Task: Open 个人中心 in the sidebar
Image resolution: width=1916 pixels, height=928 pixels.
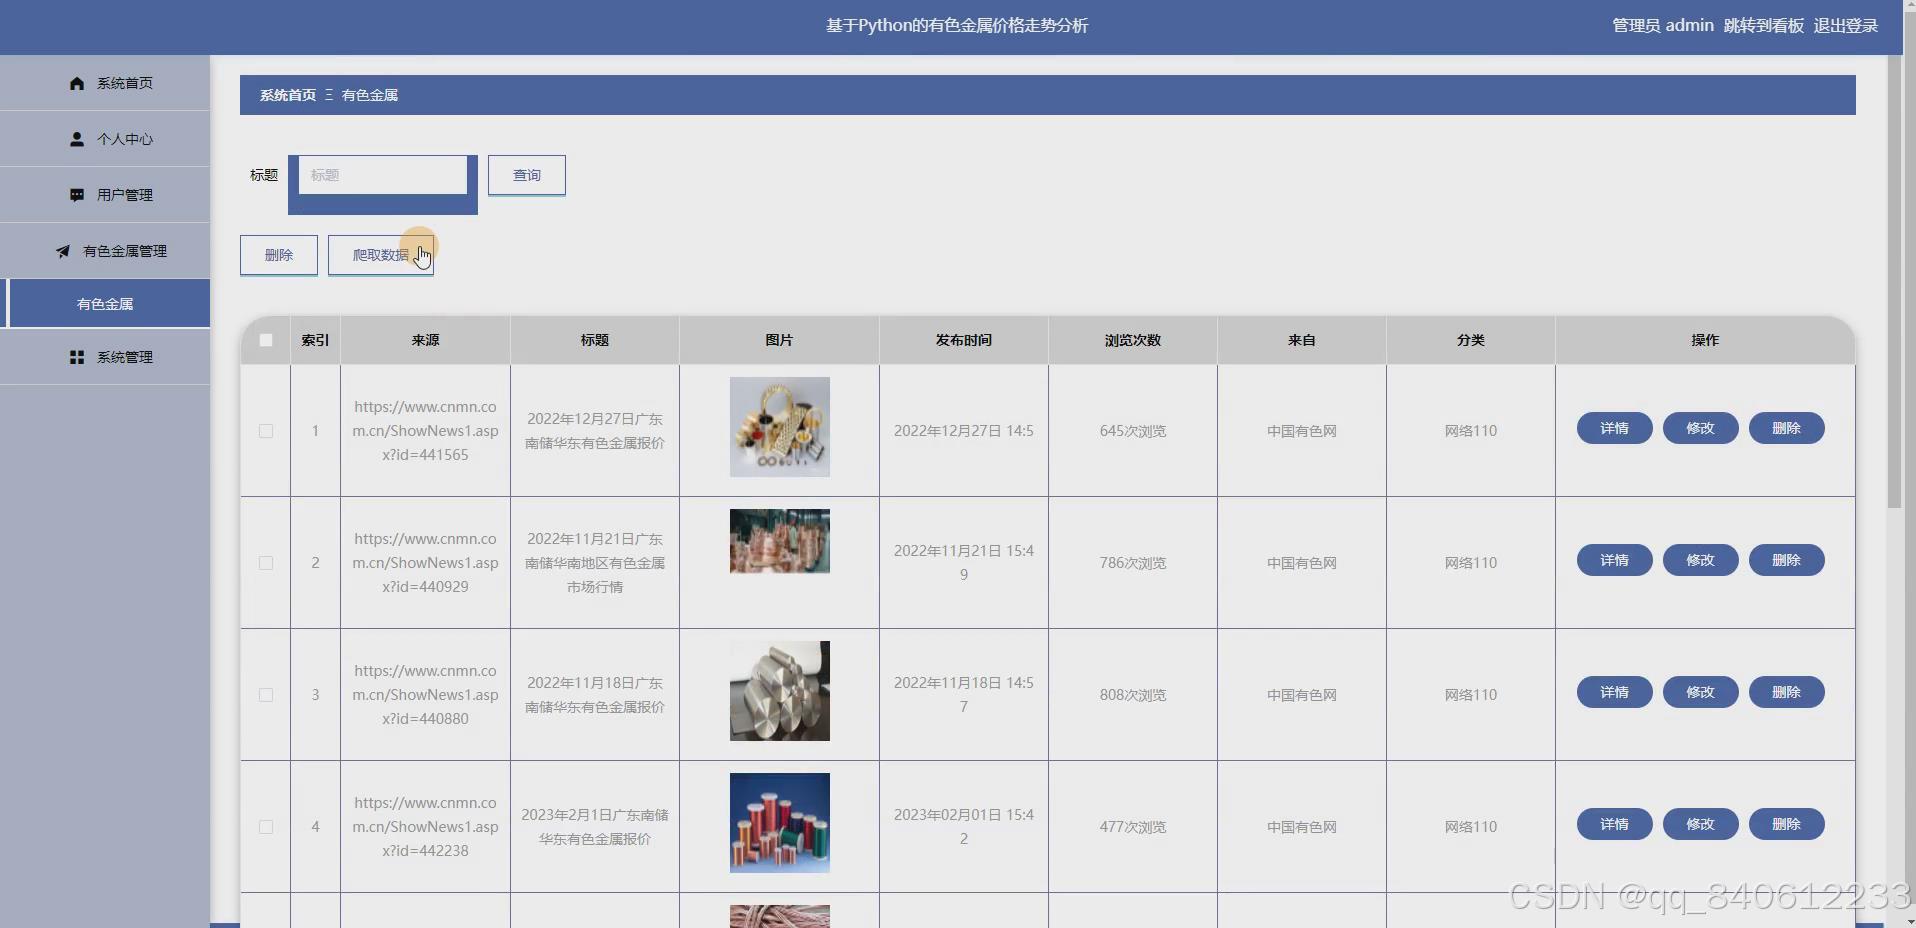Action: click(105, 139)
